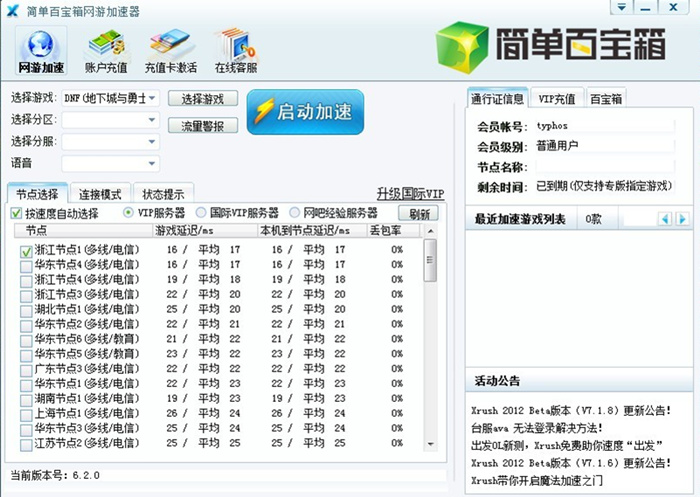
Task: Open the 网游加速 globe icon
Action: point(41,50)
